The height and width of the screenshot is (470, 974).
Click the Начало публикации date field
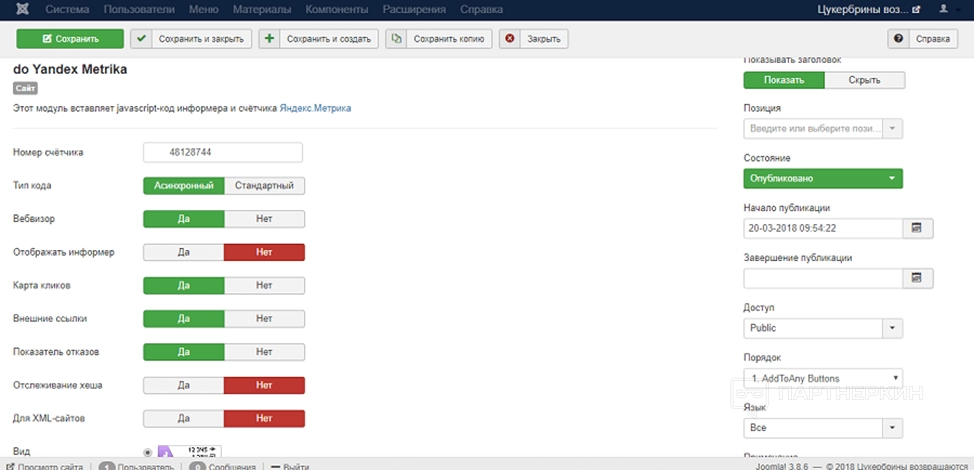point(823,228)
